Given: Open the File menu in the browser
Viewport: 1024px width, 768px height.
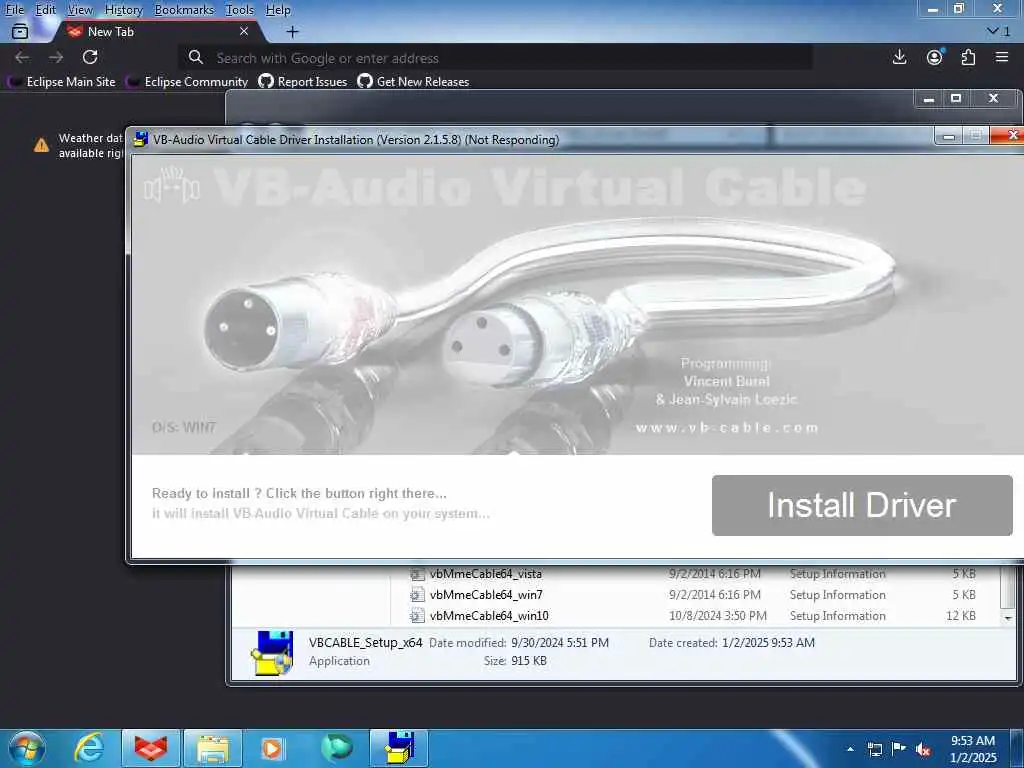Looking at the screenshot, I should 14,10.
